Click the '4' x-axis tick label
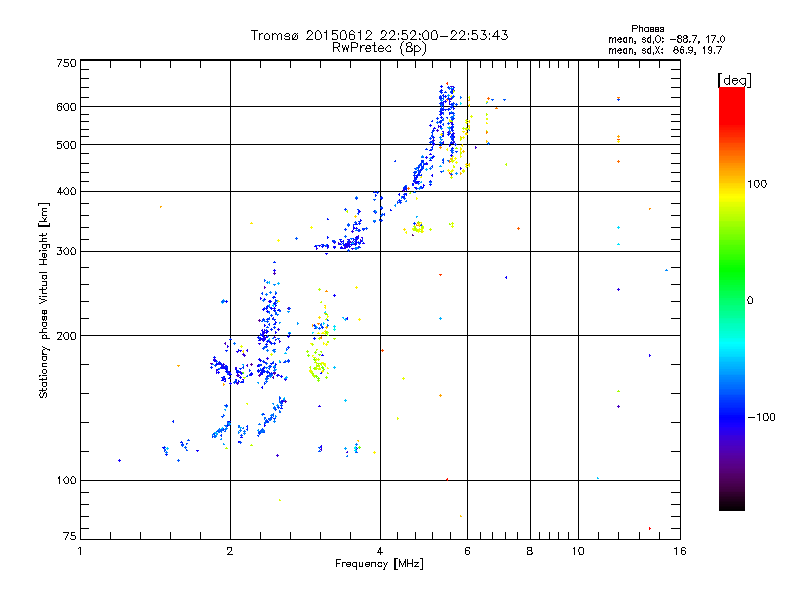 point(380,551)
